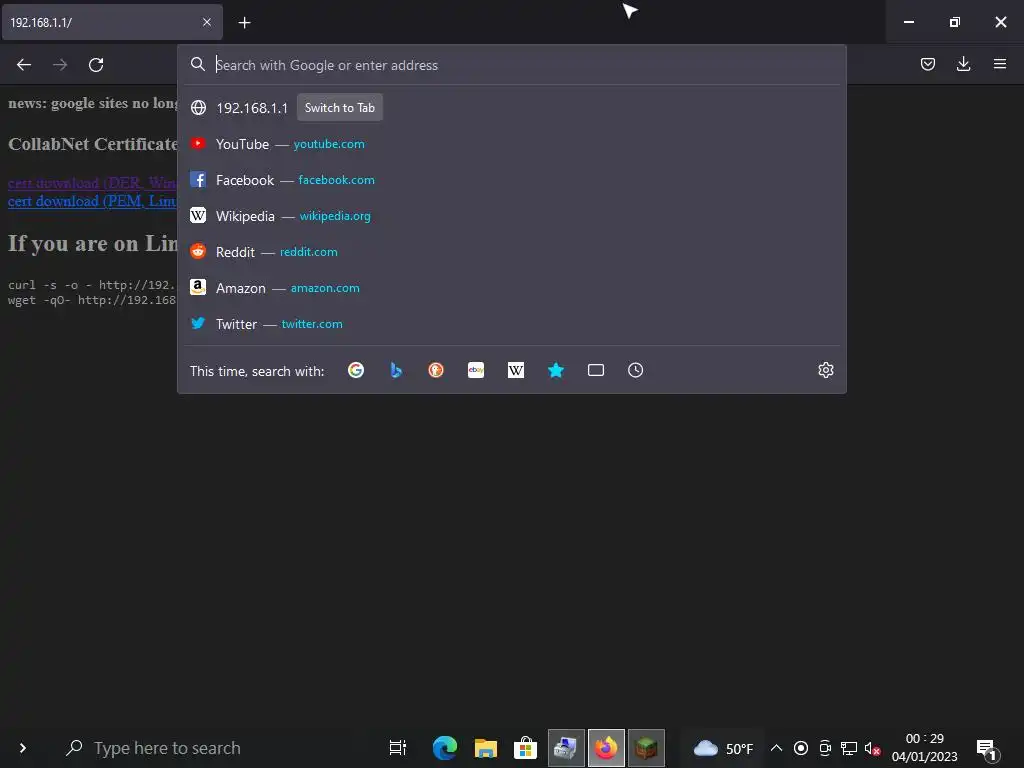The image size is (1024, 768).
Task: Search in open Tabs icon
Action: point(596,370)
